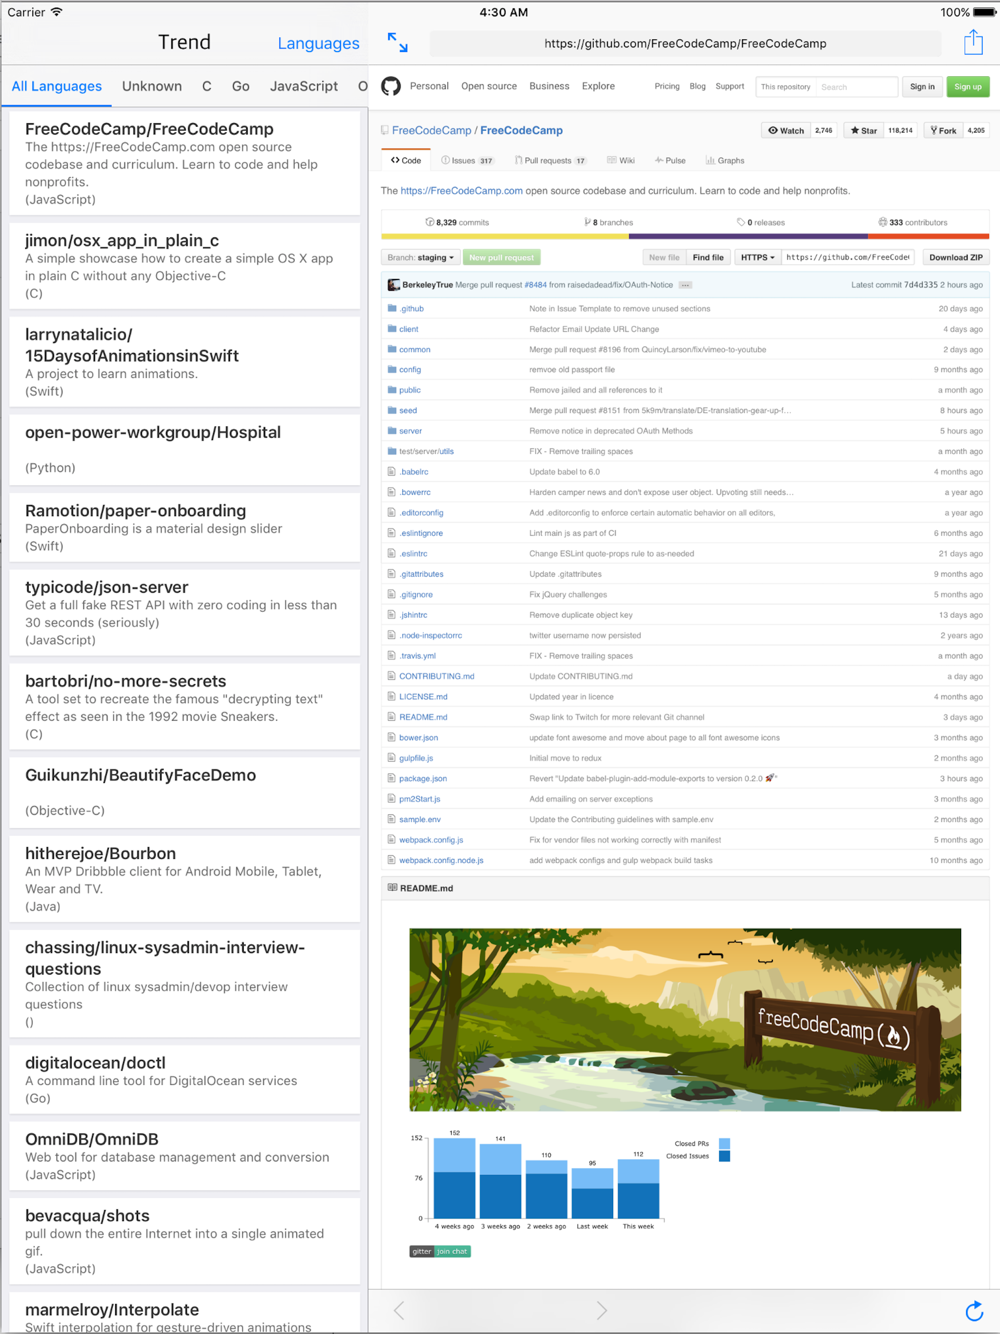Select the jimon/osx_app_in_plain_c repository

[x=185, y=266]
